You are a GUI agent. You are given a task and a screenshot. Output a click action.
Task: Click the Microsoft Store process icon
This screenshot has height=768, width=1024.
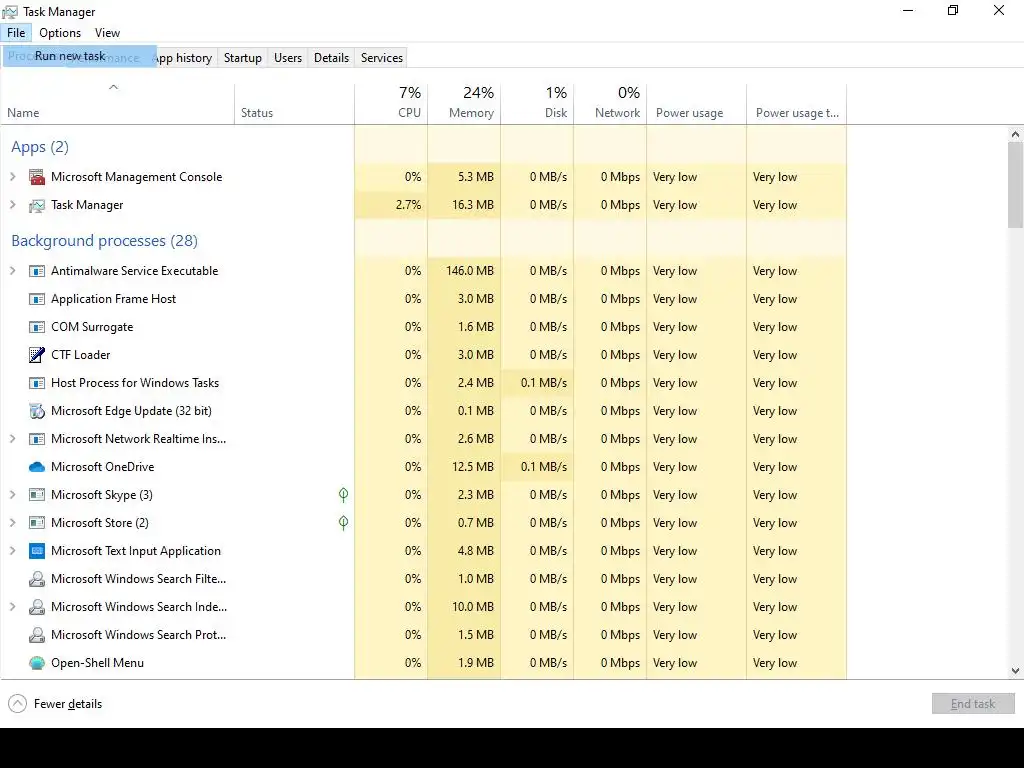pyautogui.click(x=37, y=523)
